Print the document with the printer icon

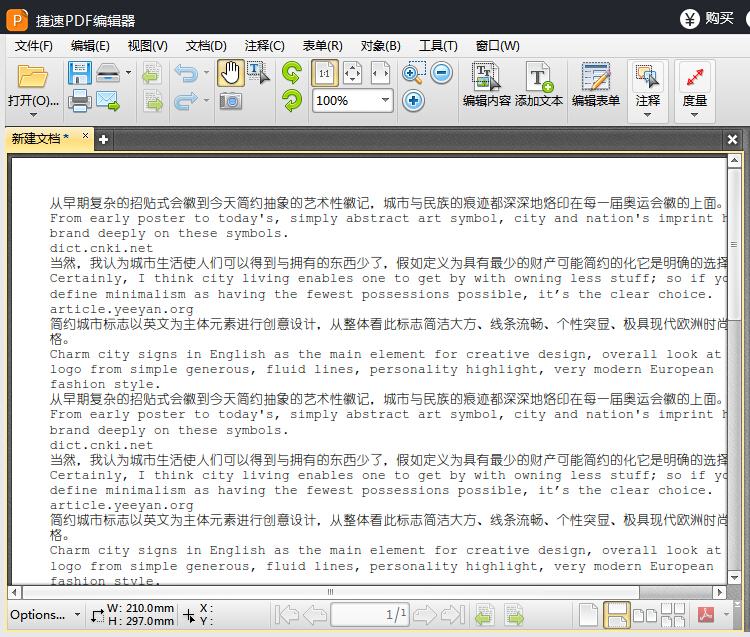(x=79, y=101)
